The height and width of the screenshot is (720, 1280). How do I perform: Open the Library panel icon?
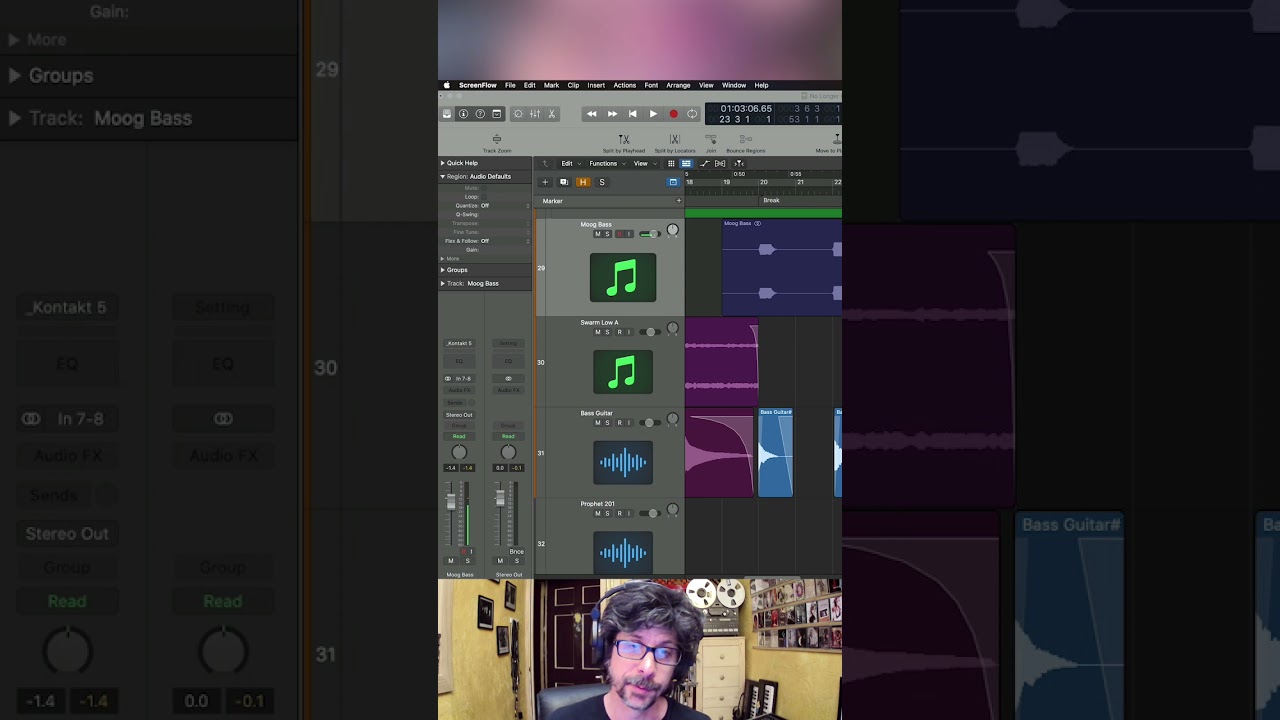point(447,114)
